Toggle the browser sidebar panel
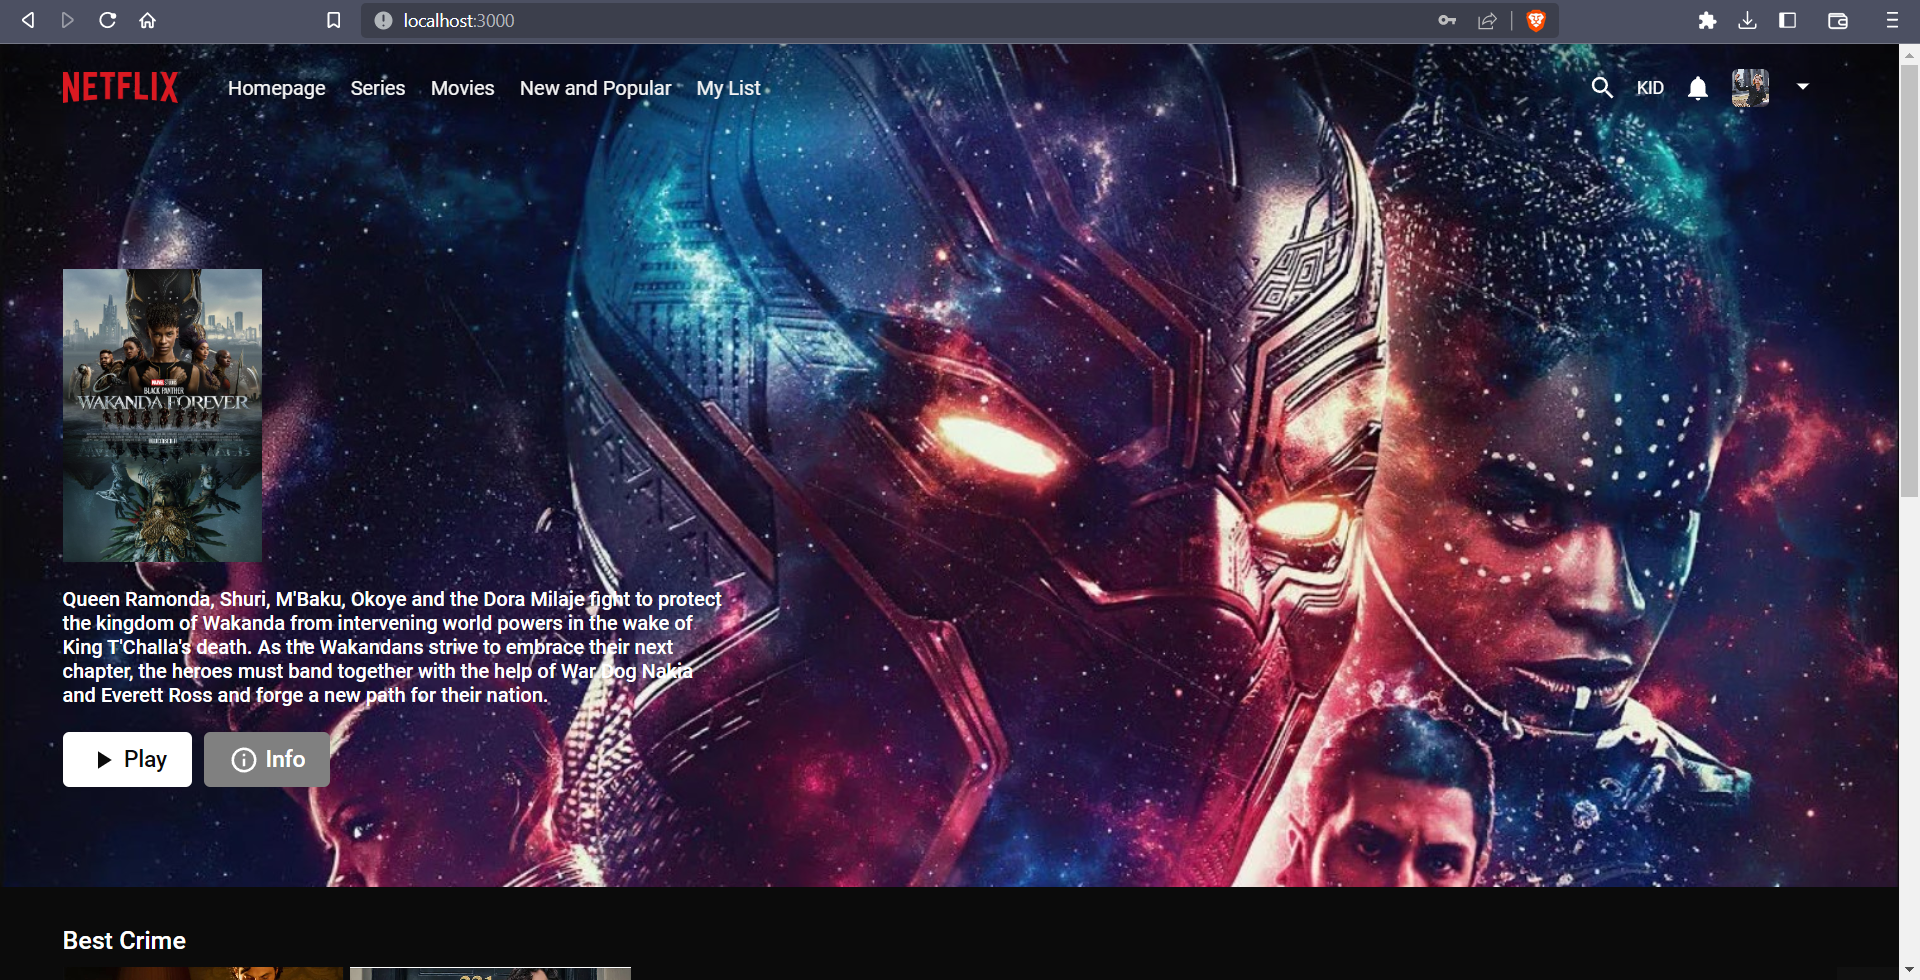 (1788, 20)
